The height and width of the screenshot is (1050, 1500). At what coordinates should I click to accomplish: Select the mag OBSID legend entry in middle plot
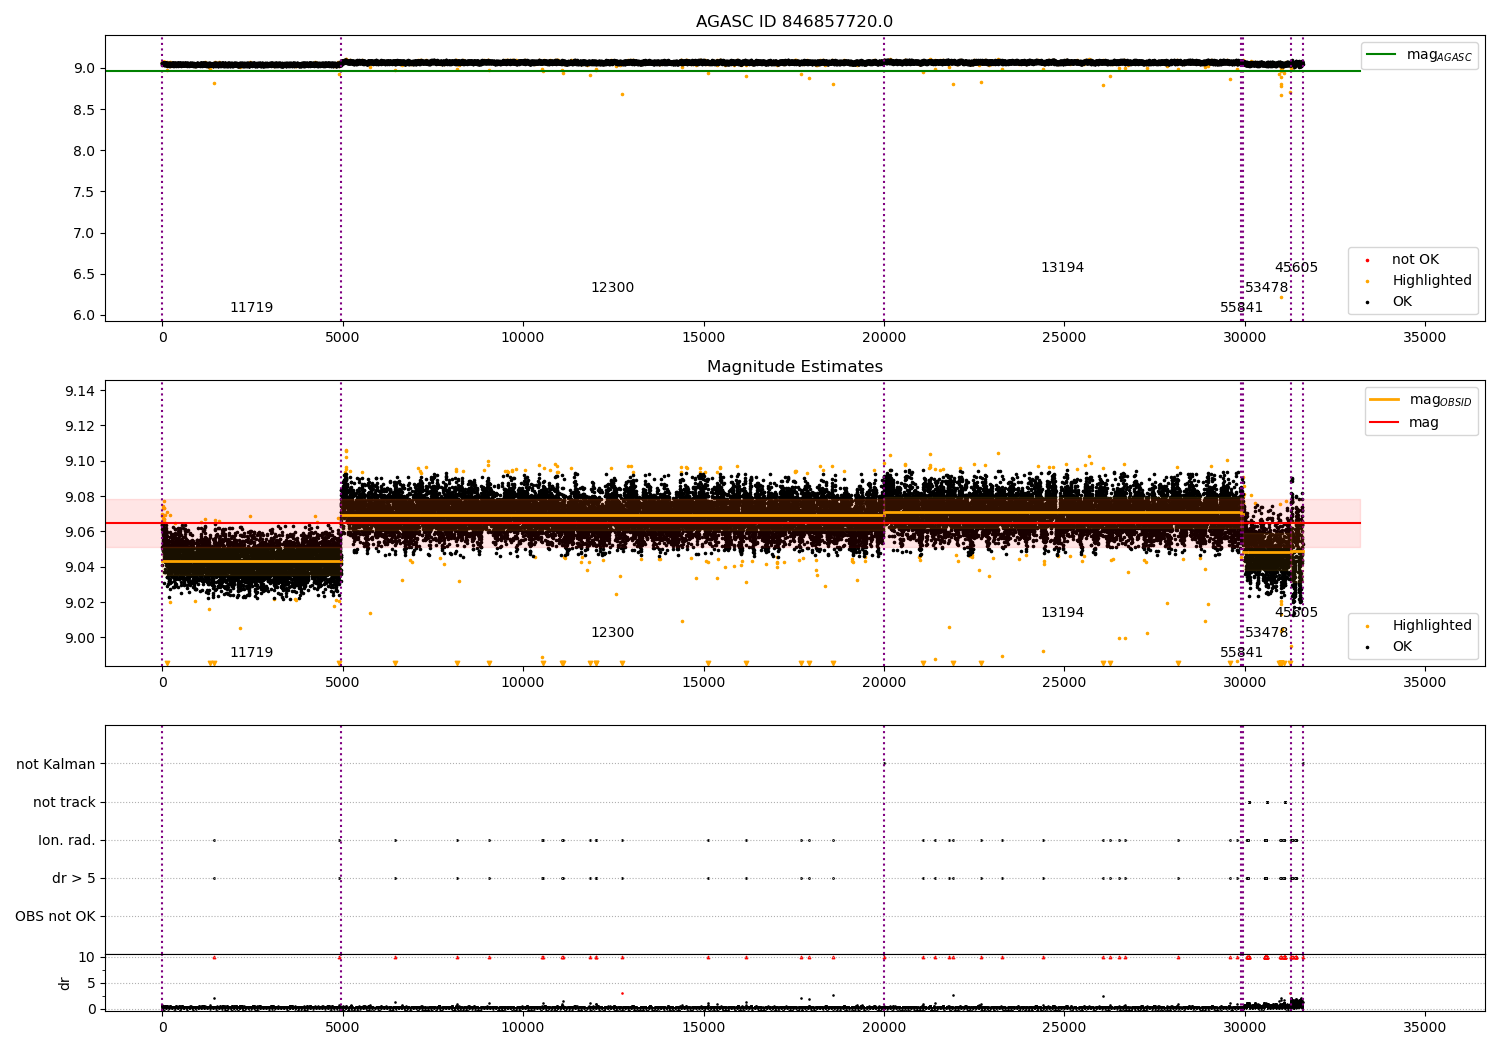point(1420,400)
